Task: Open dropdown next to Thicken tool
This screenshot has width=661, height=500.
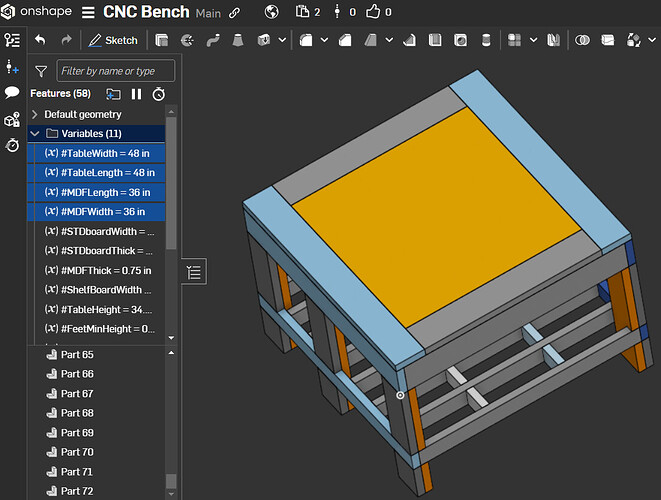Action: (282, 40)
